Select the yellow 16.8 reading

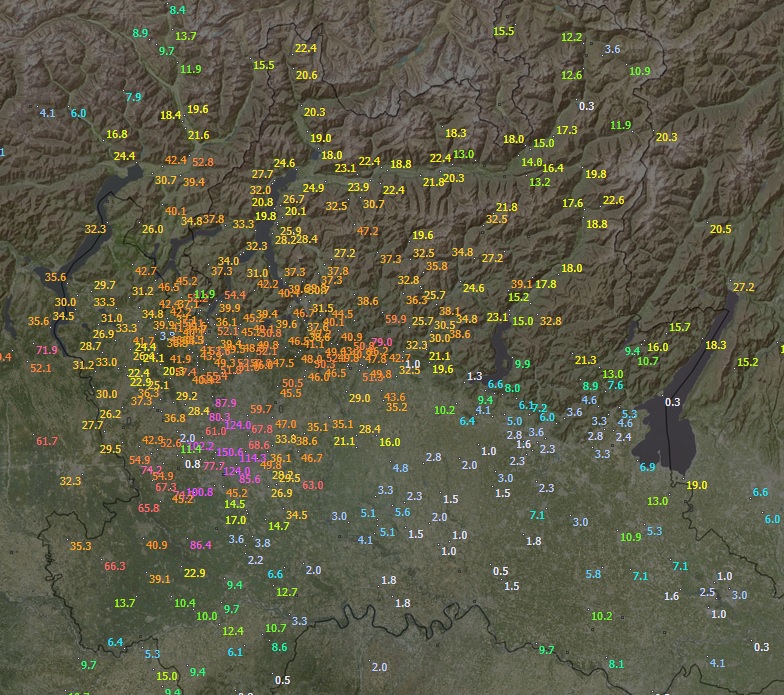[x=116, y=134]
